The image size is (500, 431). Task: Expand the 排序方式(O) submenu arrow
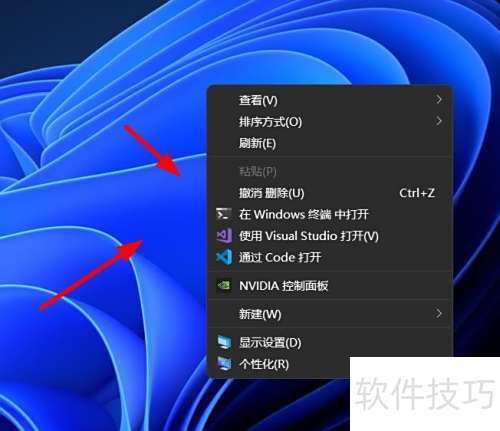[x=439, y=121]
